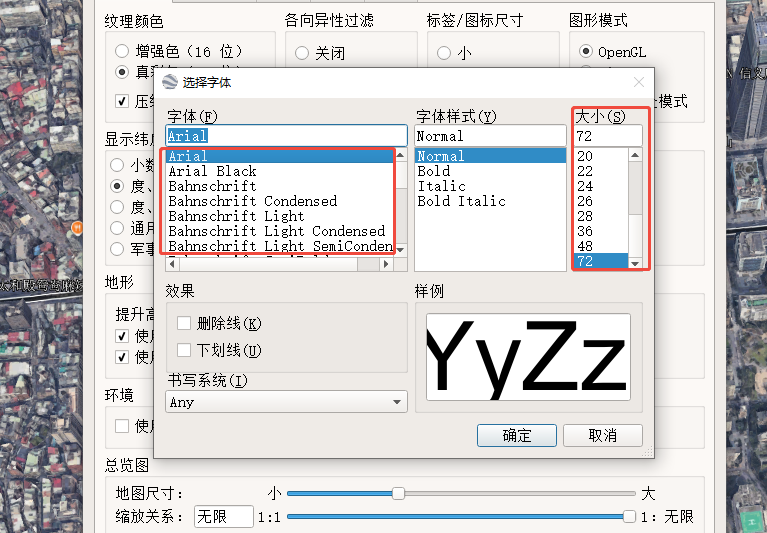The image size is (767, 533).
Task: Click the YyZz font sample preview
Action: 528,357
